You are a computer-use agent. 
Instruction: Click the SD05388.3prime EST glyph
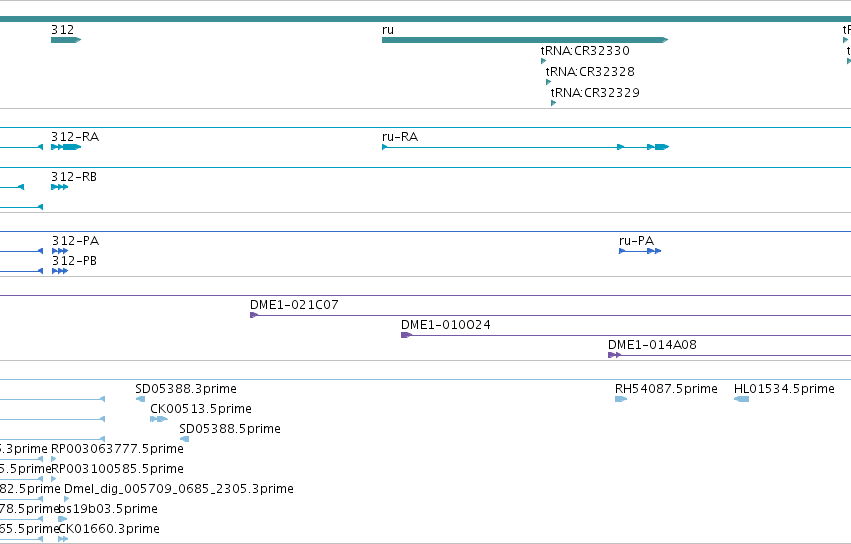click(141, 399)
